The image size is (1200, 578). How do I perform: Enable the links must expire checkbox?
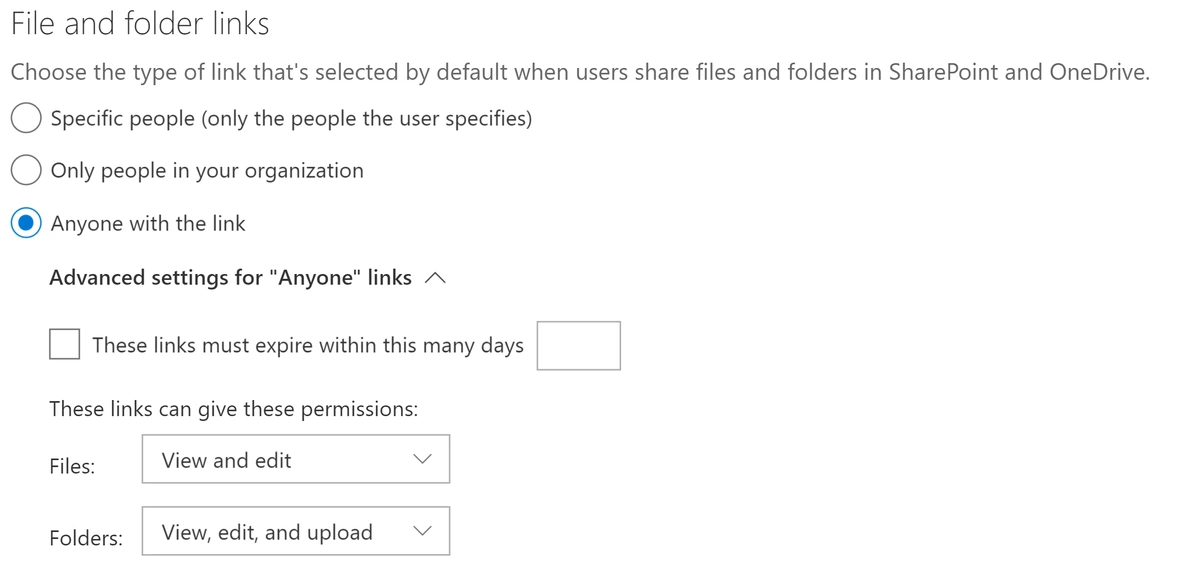coord(65,345)
